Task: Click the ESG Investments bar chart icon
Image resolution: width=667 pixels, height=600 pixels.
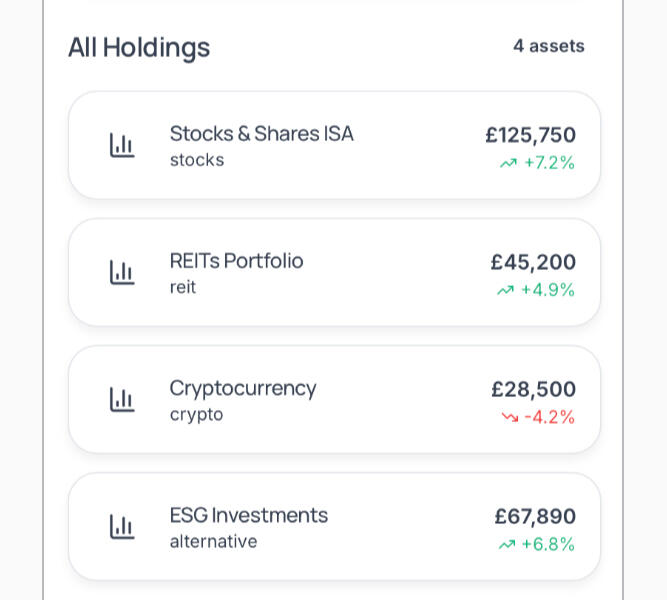Action: coord(122,526)
